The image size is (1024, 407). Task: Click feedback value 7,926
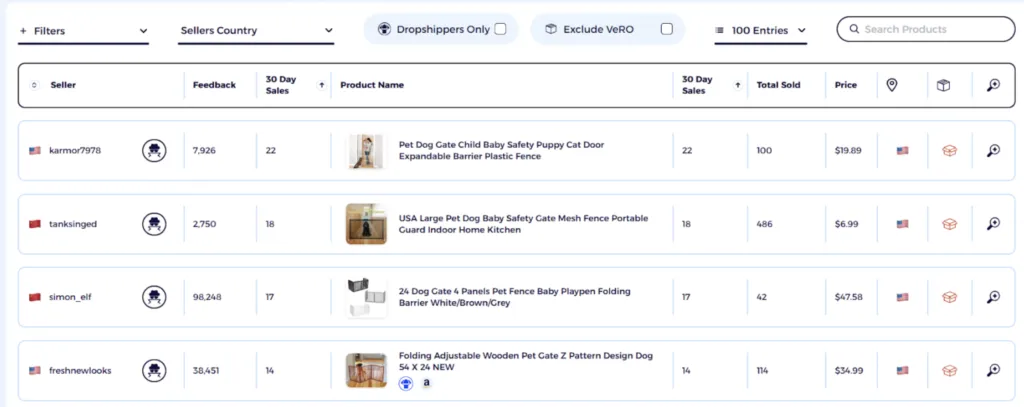[204, 151]
